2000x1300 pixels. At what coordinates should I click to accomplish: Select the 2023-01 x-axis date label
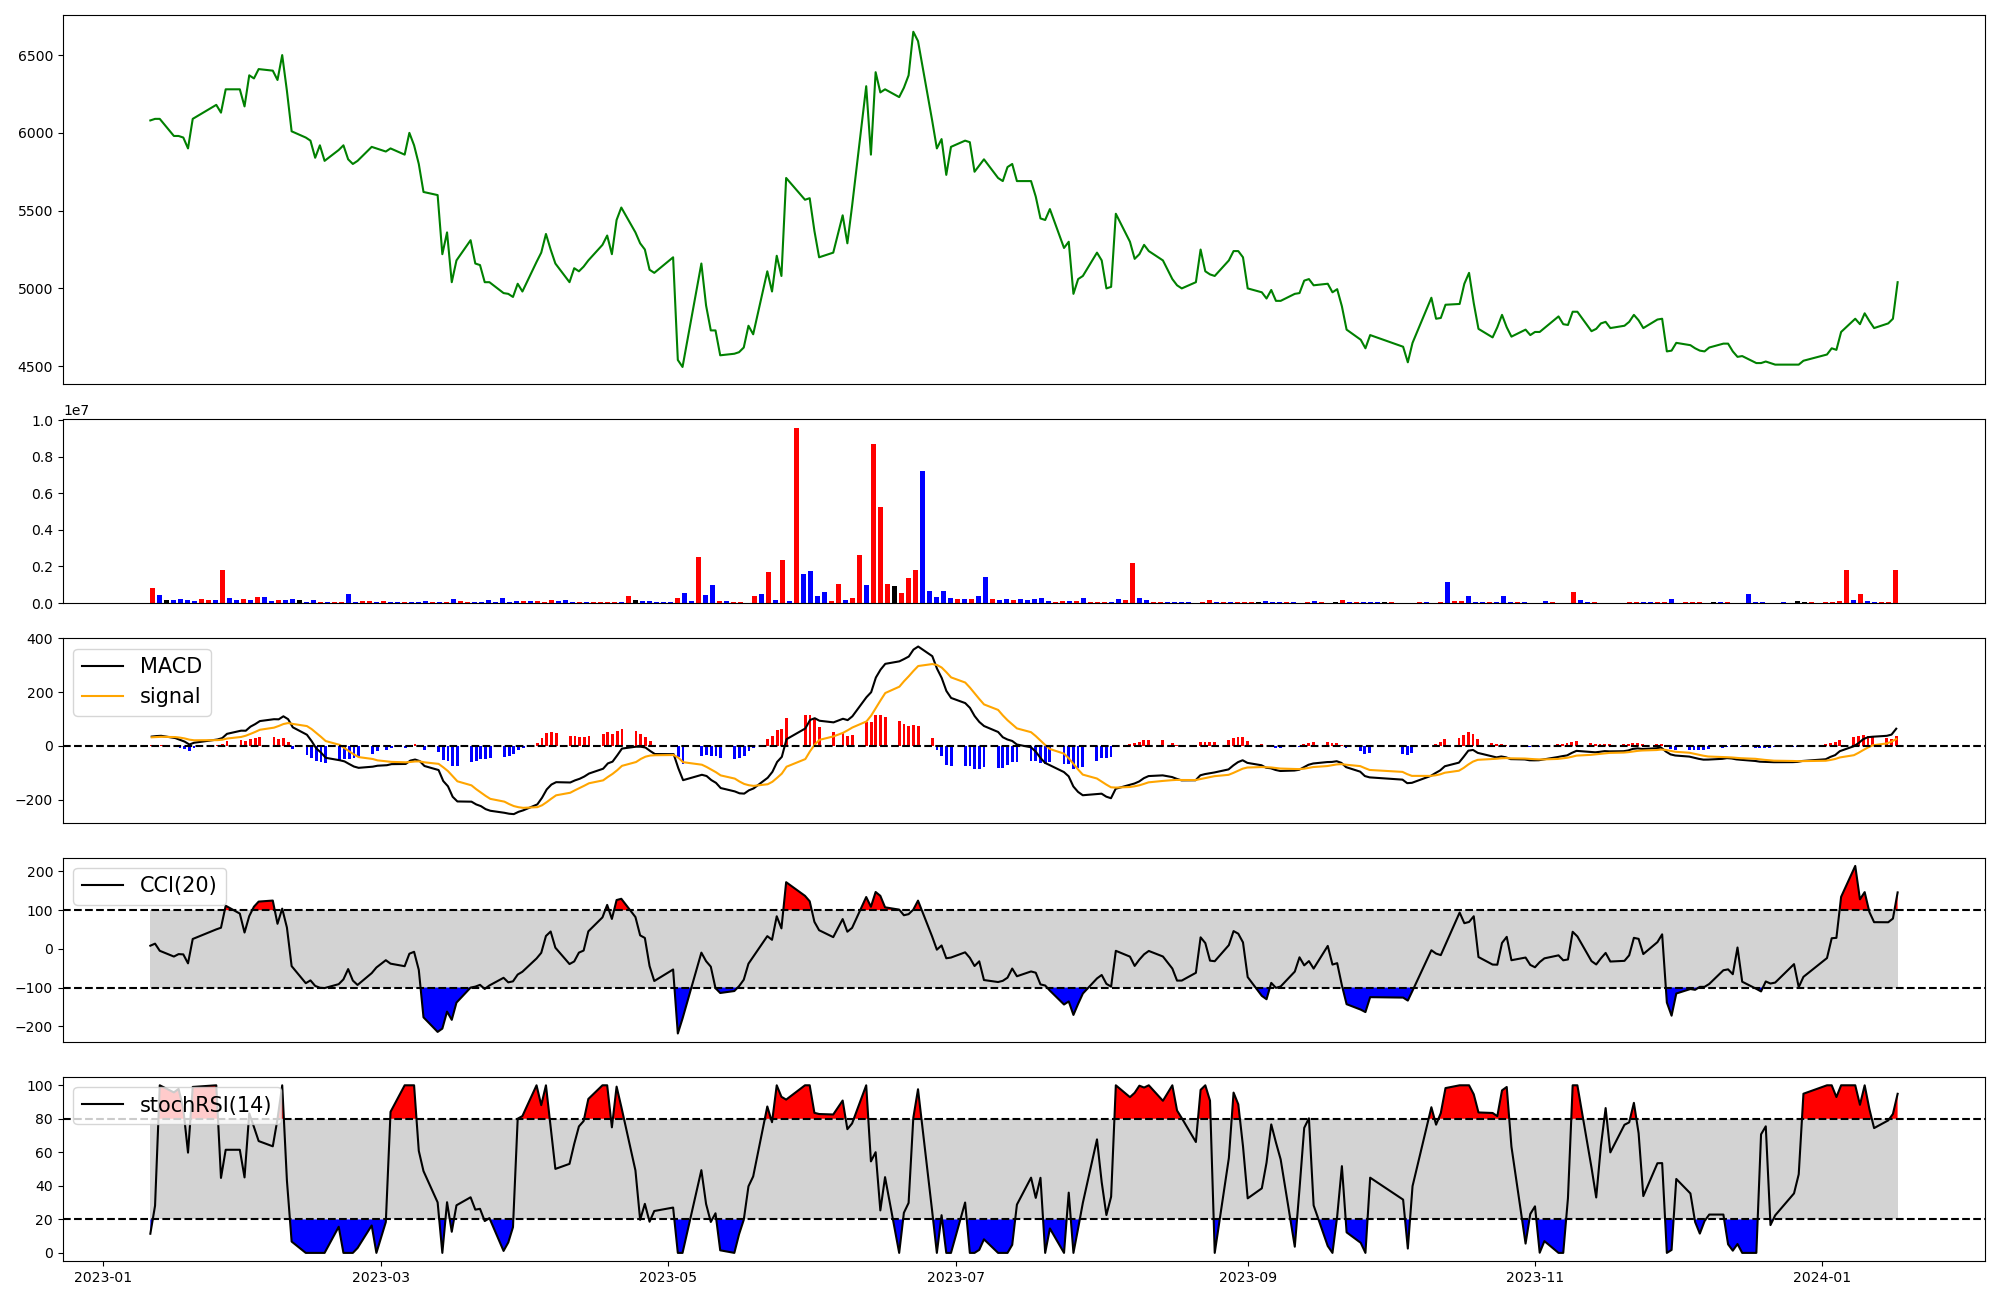point(103,1277)
